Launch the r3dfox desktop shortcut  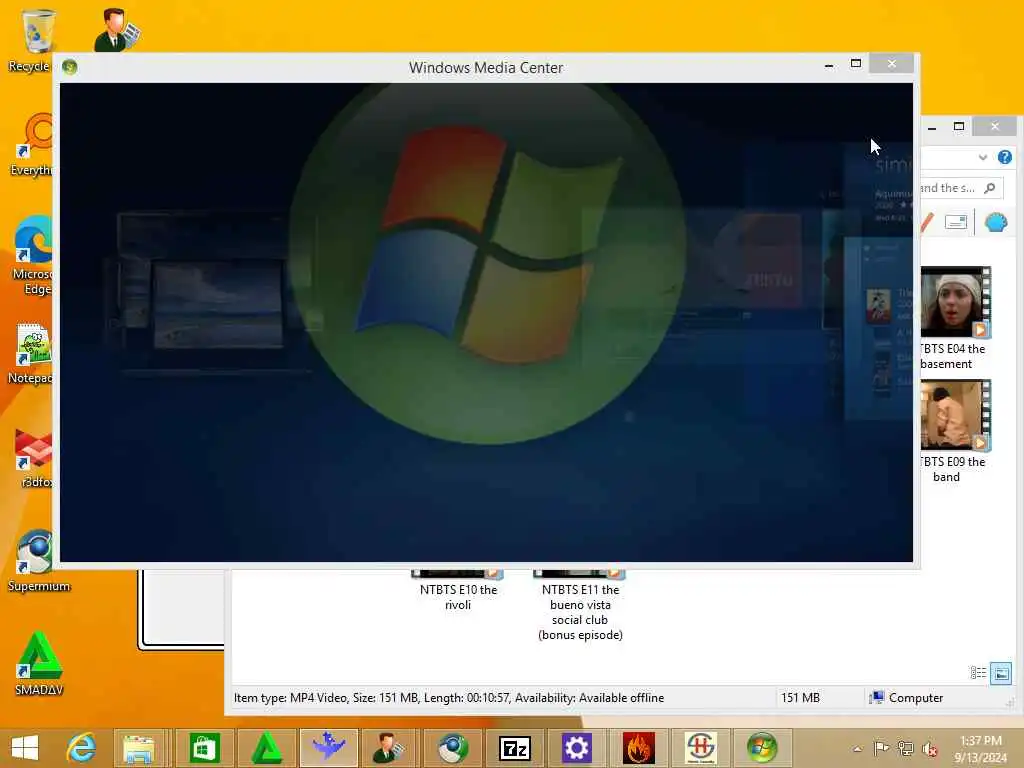(34, 449)
